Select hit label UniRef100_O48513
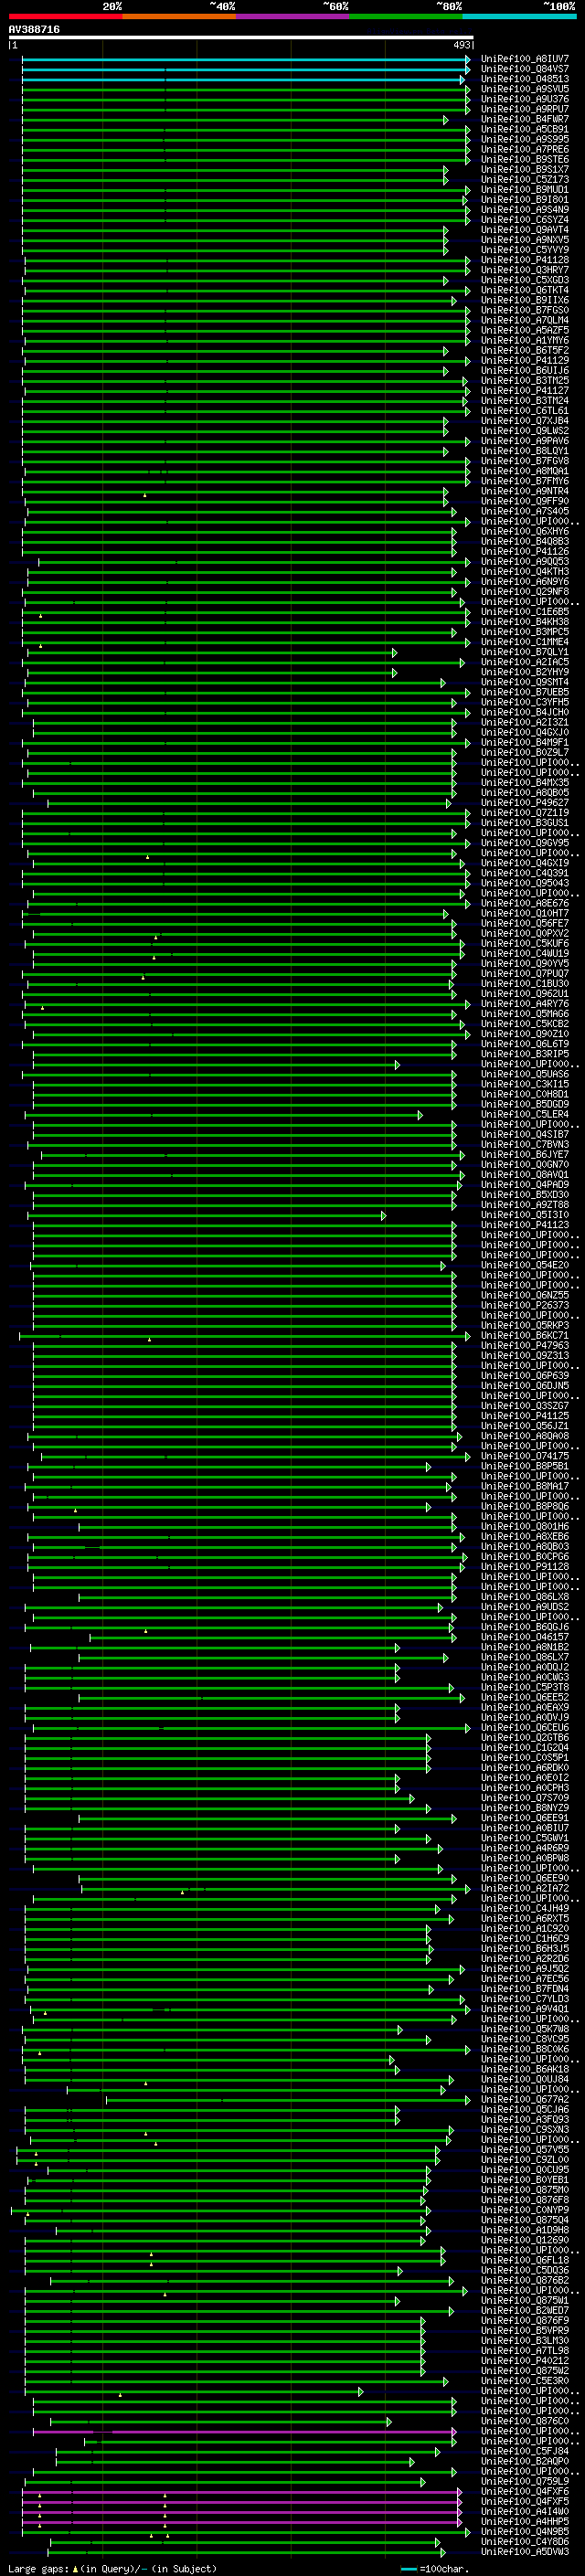Image resolution: width=585 pixels, height=2576 pixels. 525,79
